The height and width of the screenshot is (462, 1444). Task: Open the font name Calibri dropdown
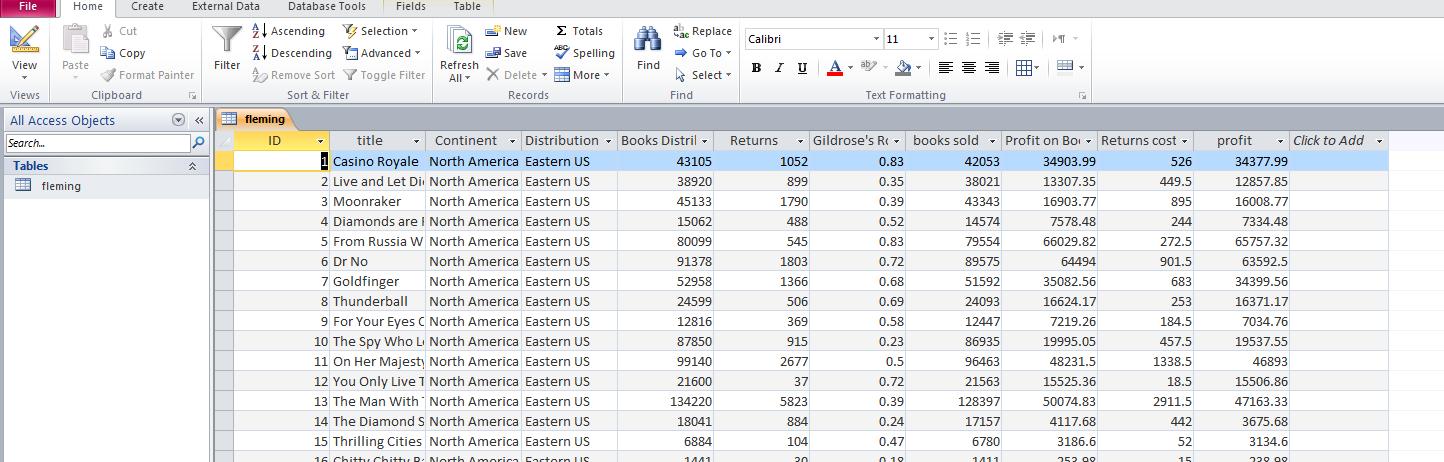pos(876,39)
